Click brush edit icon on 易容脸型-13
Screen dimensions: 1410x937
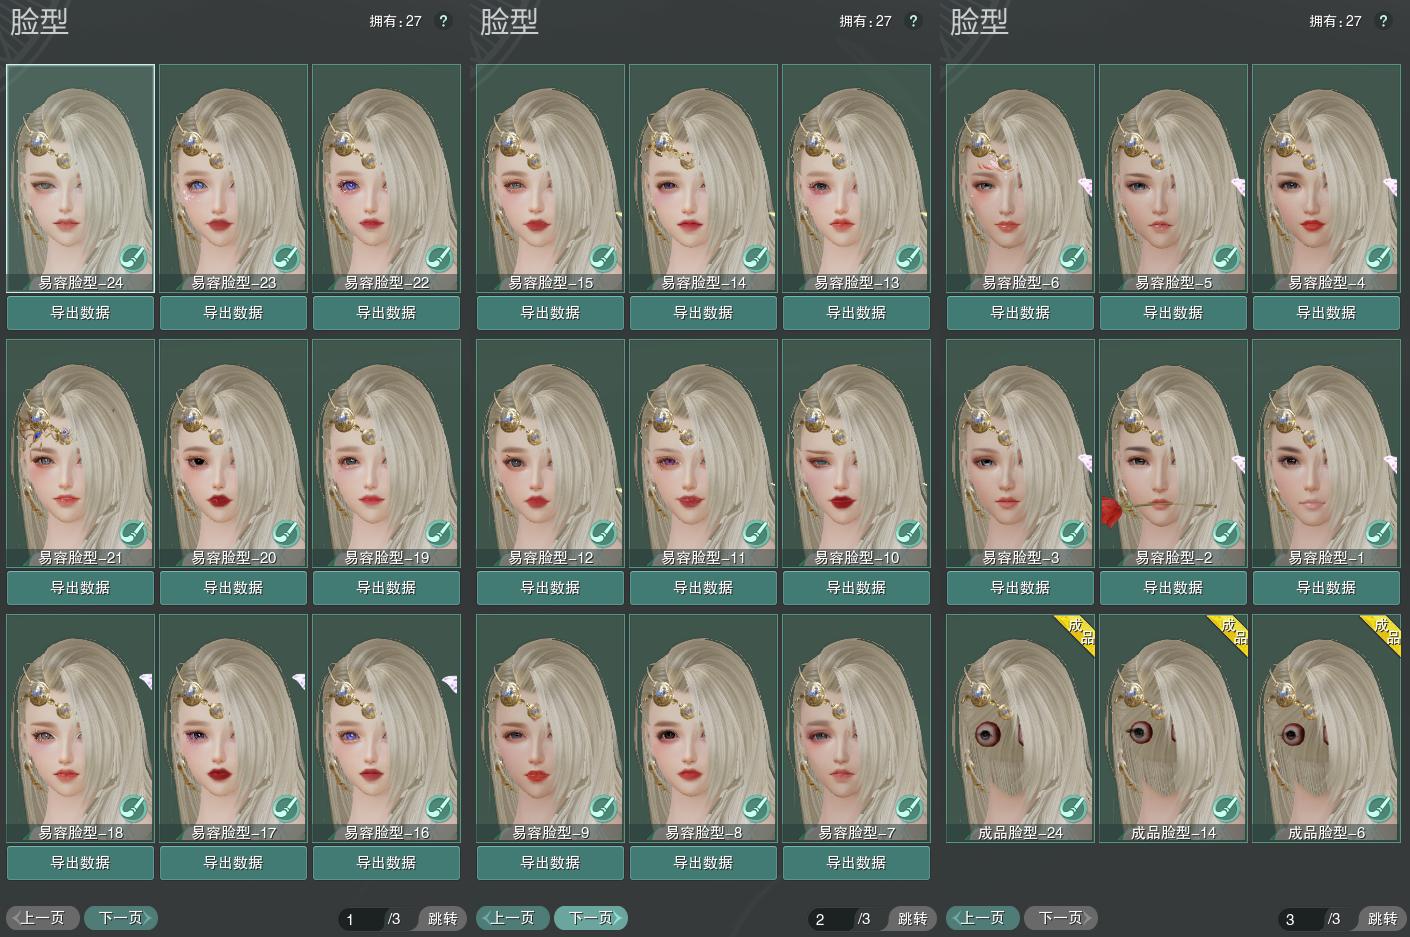[x=909, y=259]
